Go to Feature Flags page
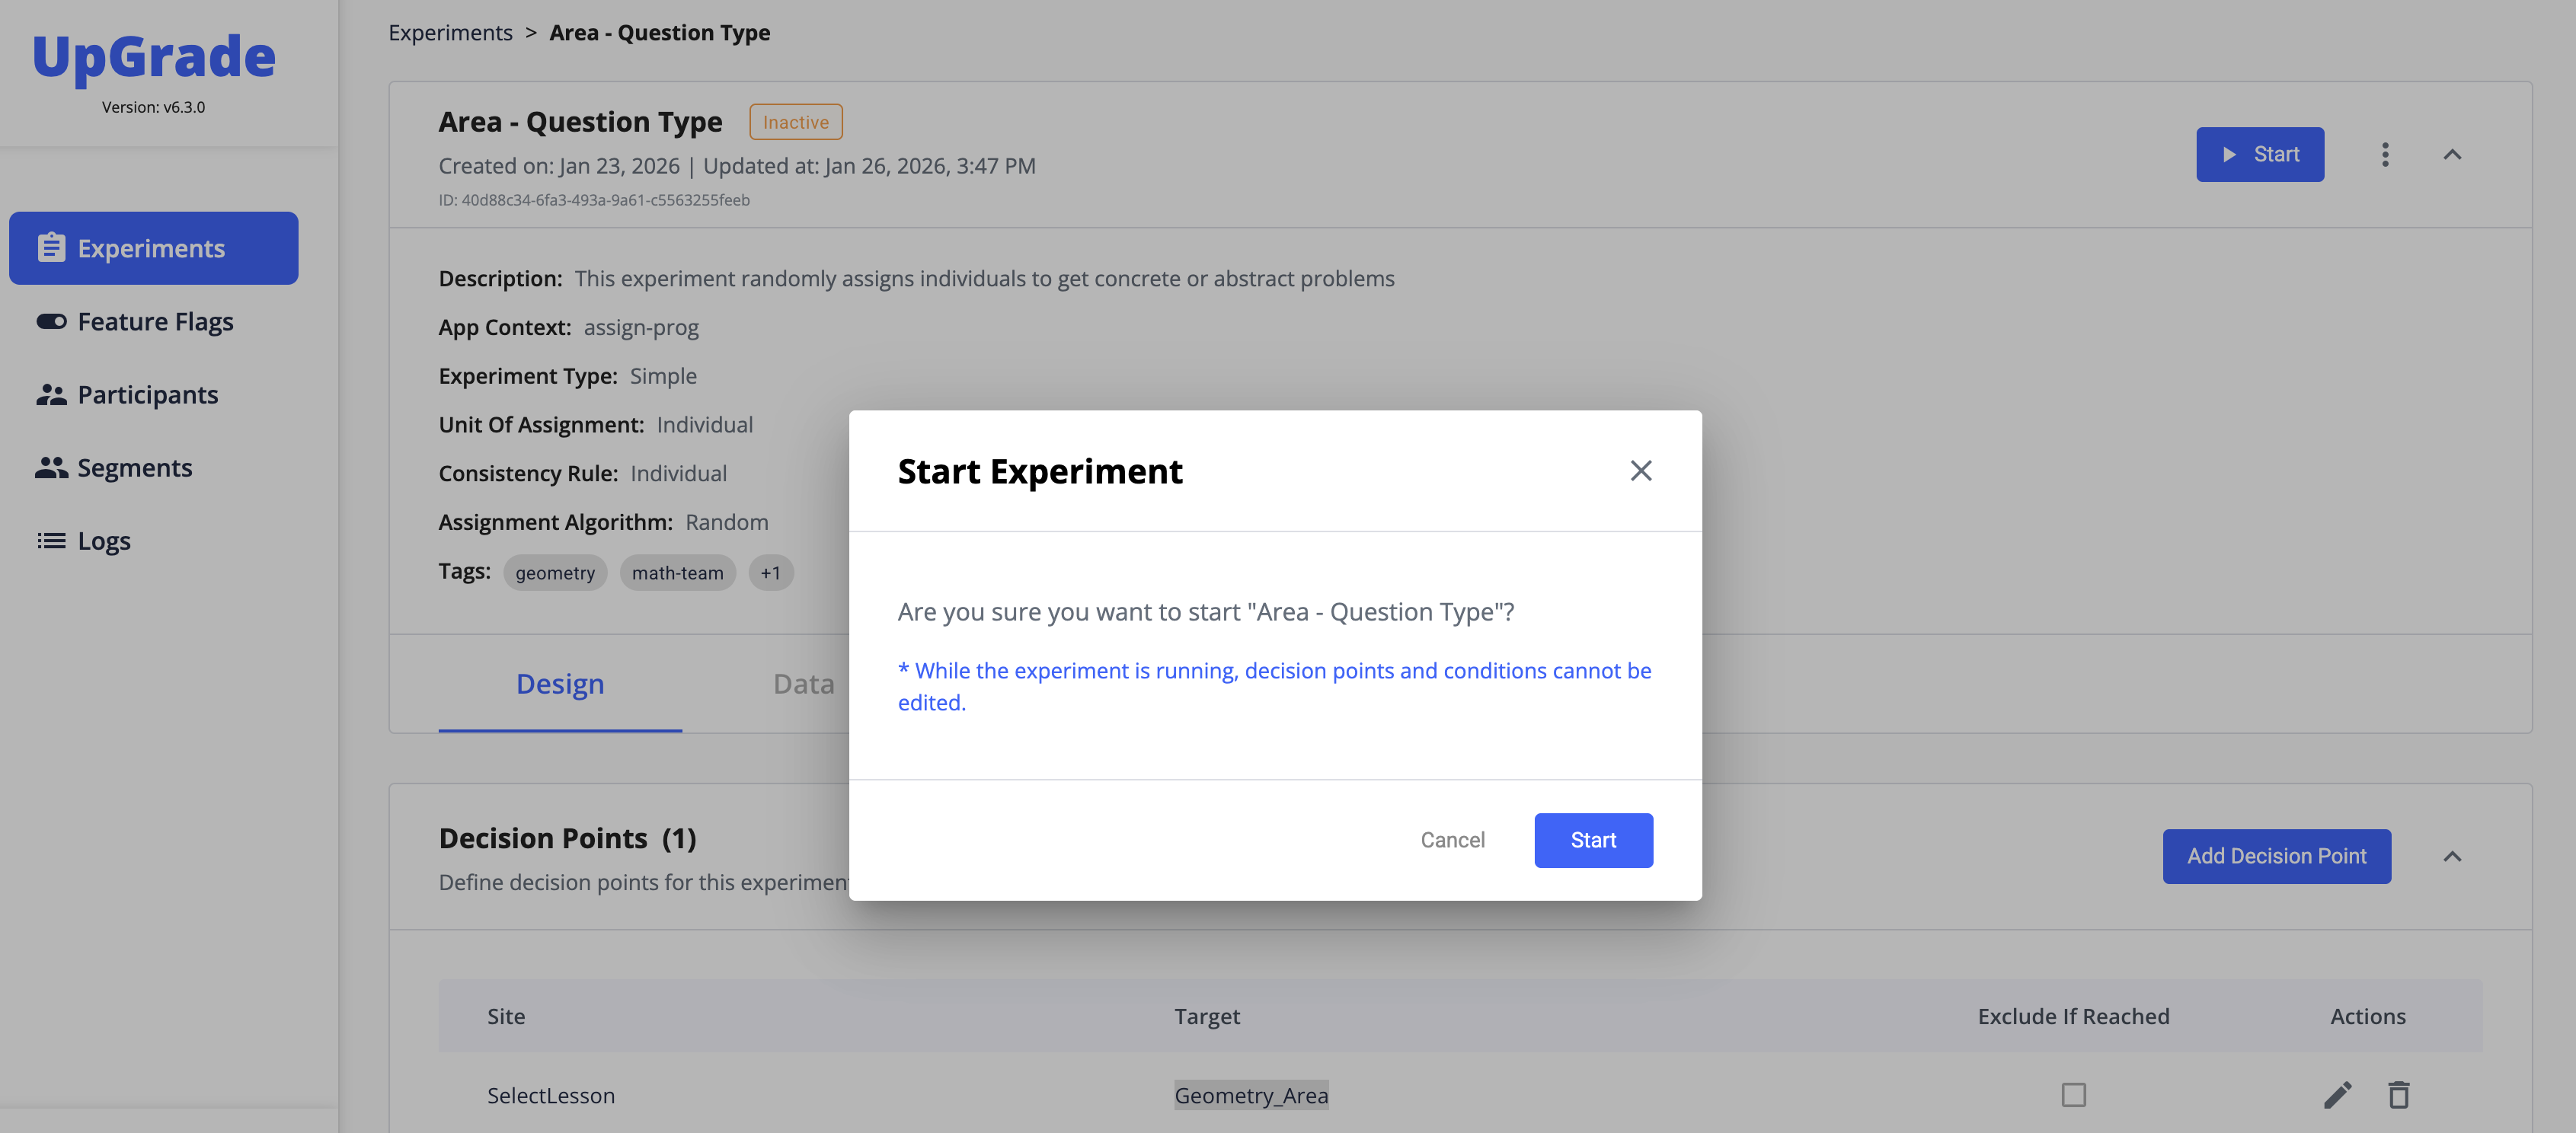This screenshot has height=1133, width=2576. (155, 321)
